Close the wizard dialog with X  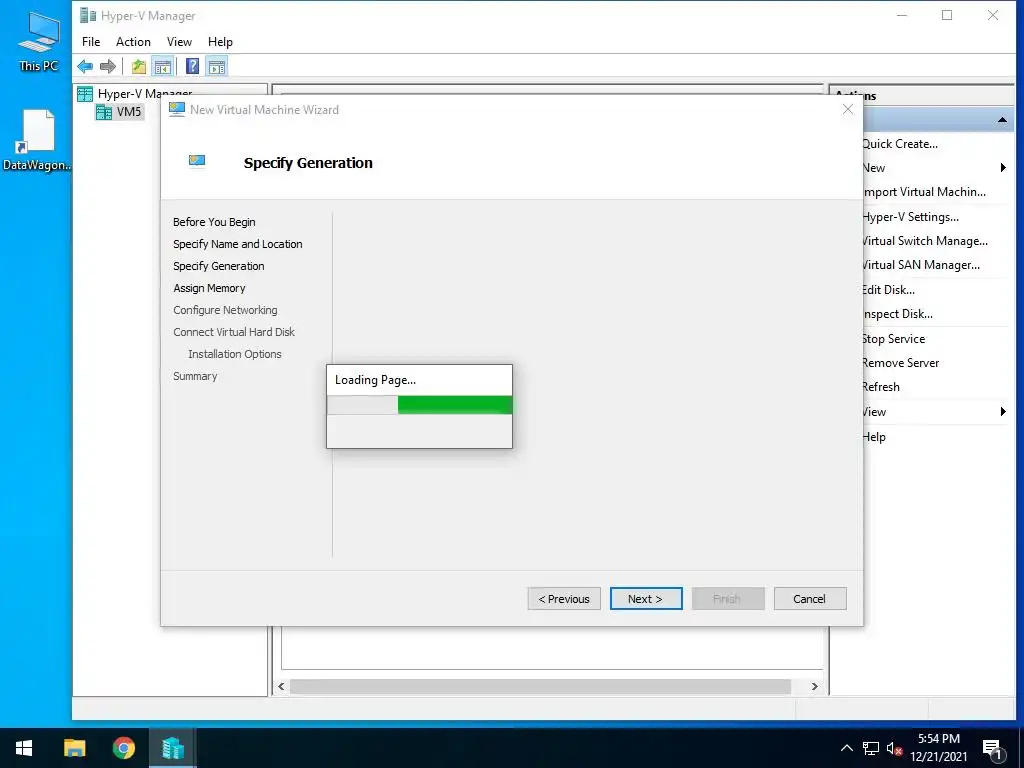pyautogui.click(x=848, y=110)
